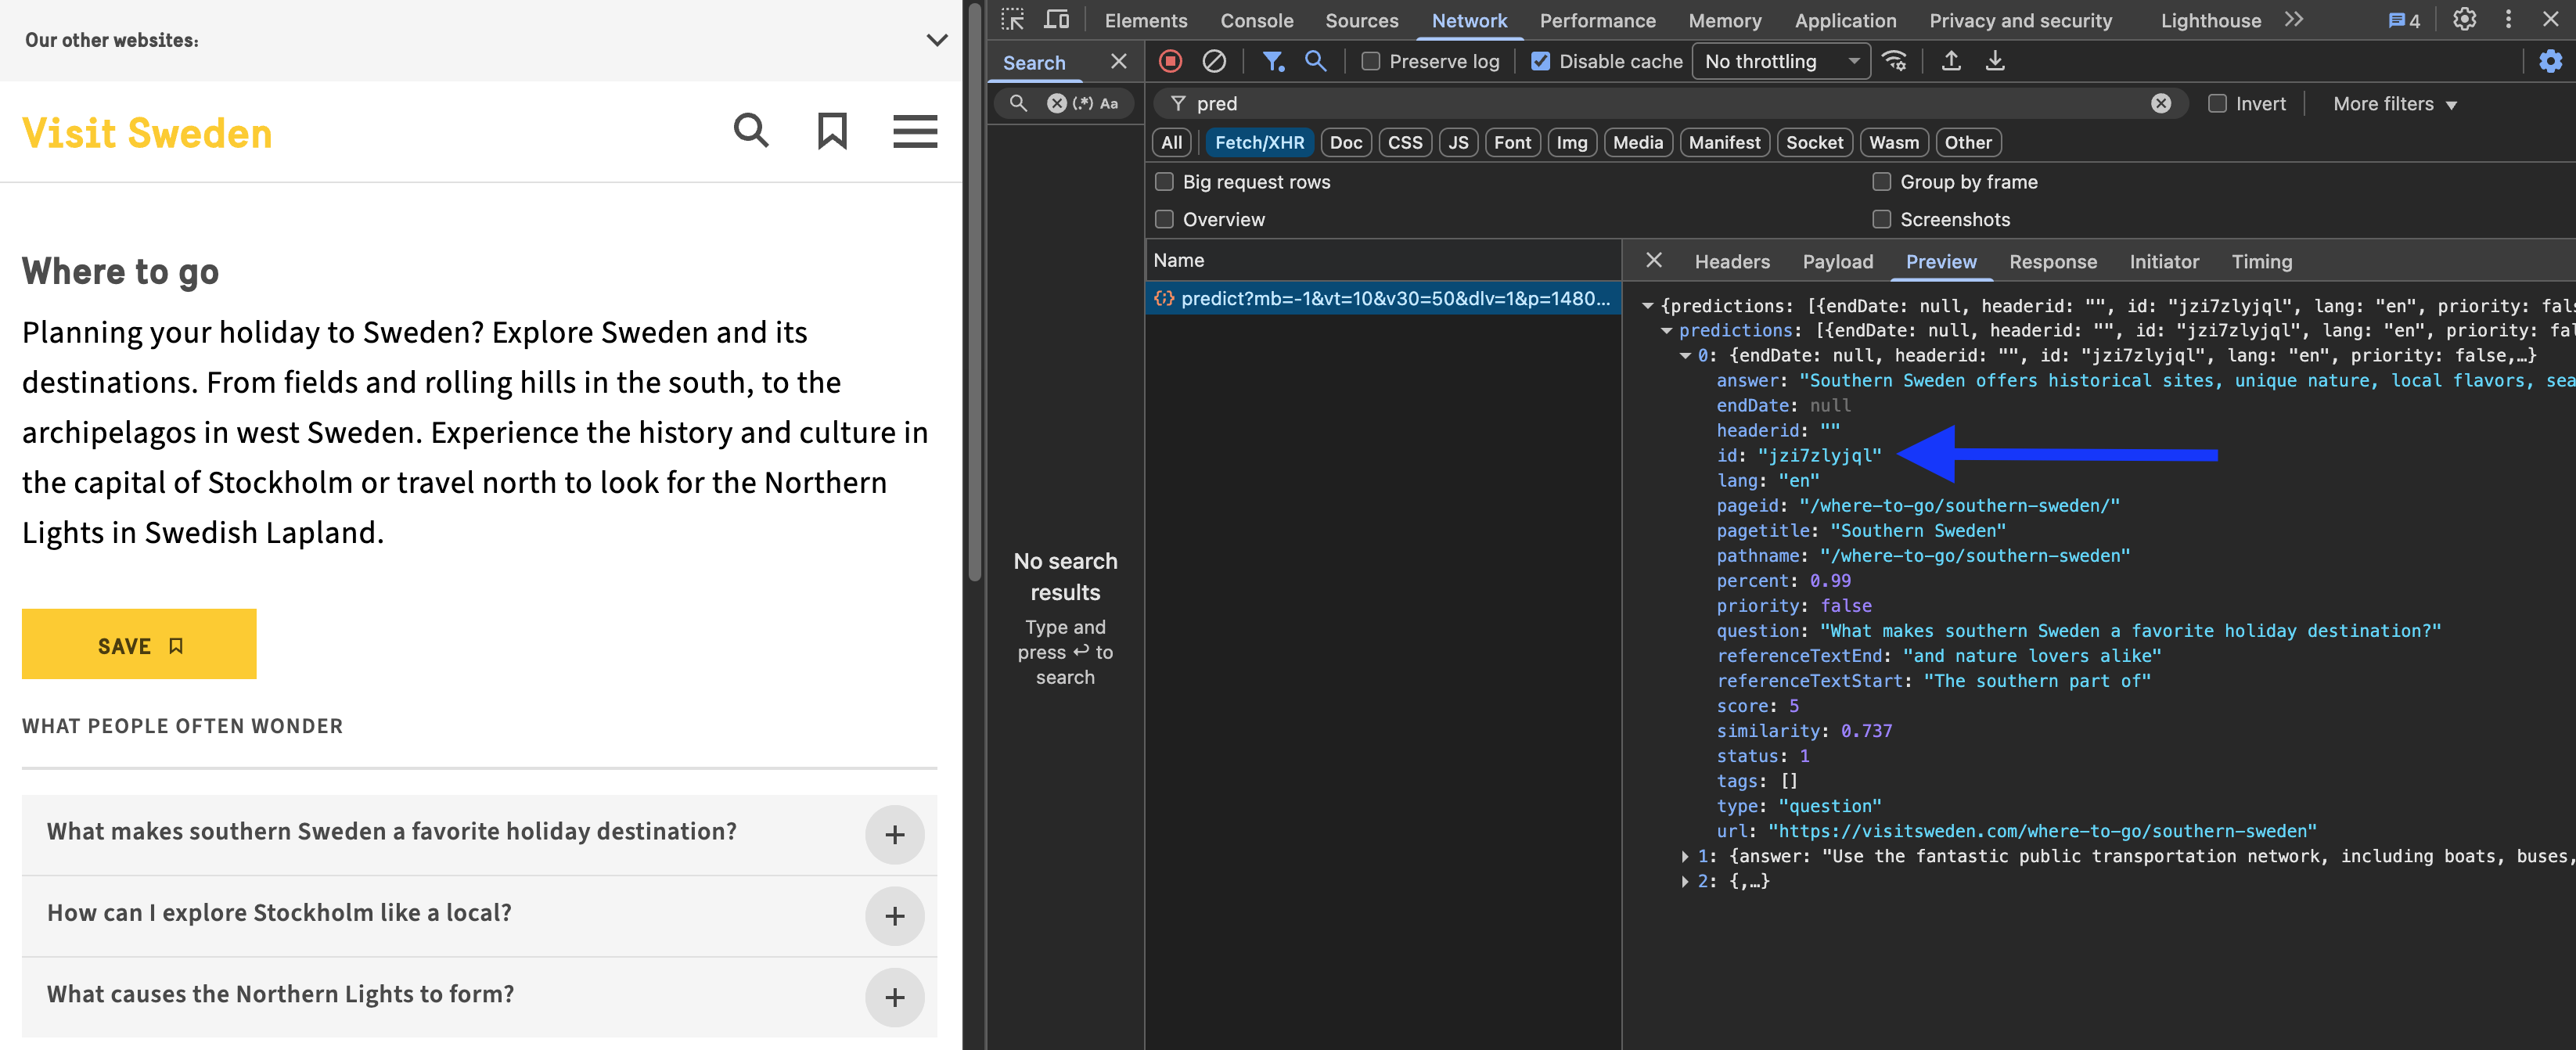Viewport: 2576px width, 1050px height.
Task: Enable Big request rows option
Action: coord(1164,182)
